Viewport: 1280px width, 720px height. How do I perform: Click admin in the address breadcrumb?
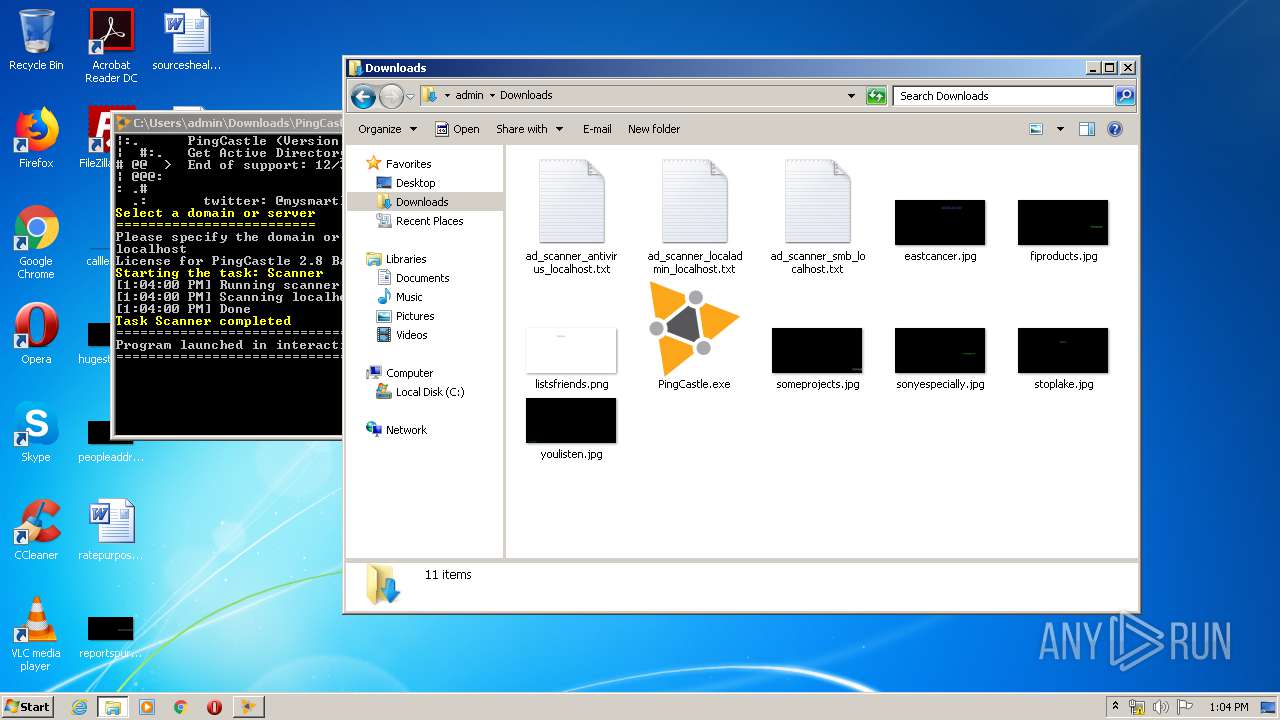pos(469,96)
